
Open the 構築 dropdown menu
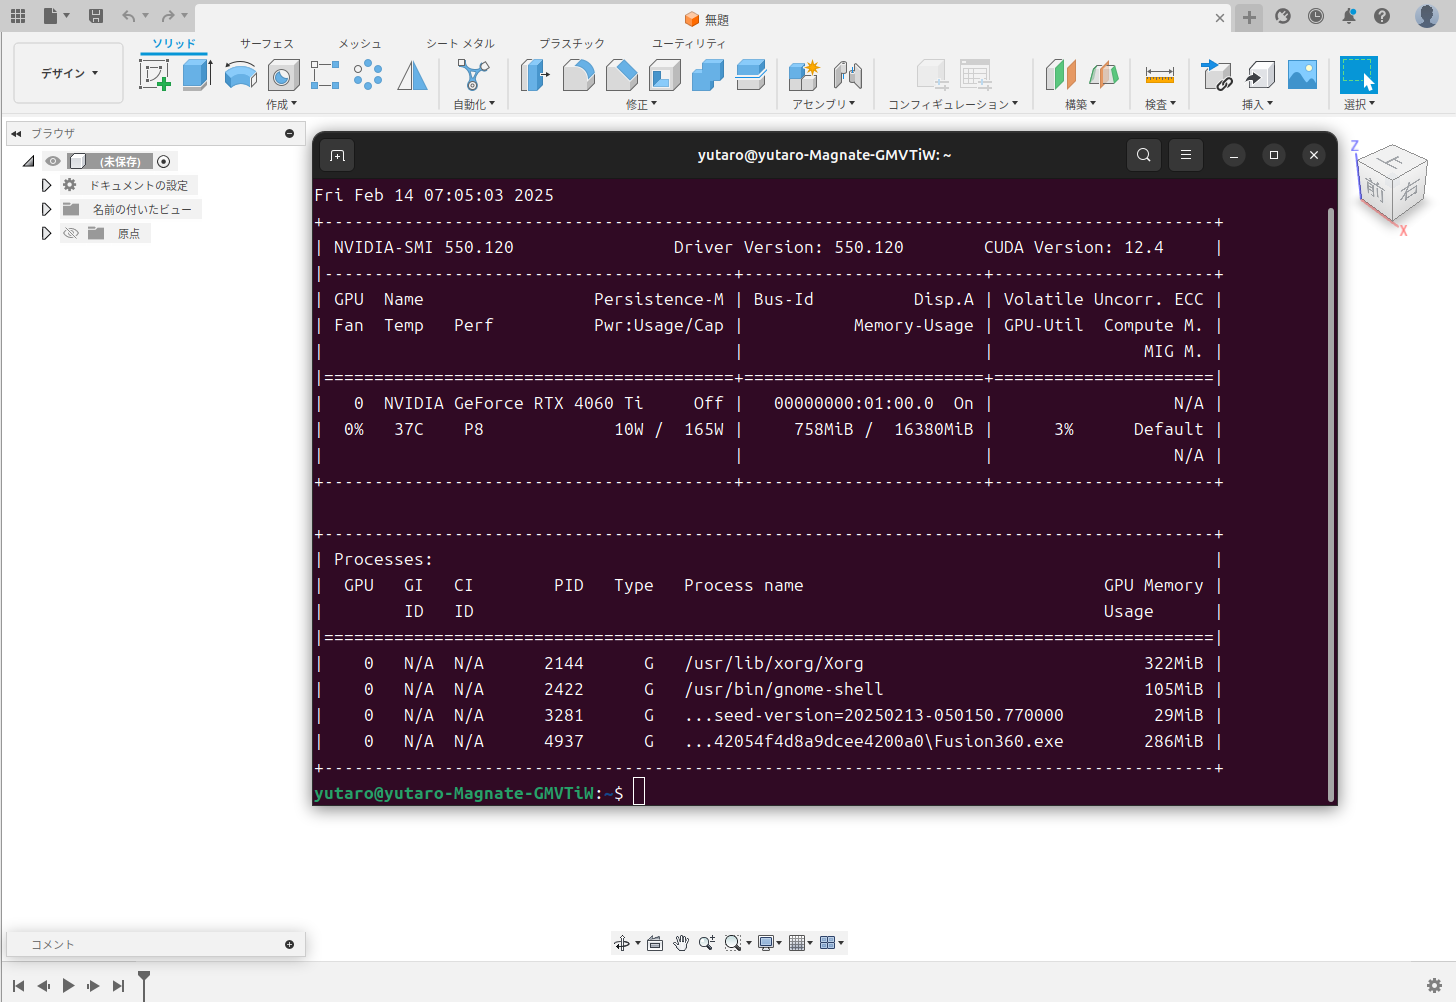[1081, 104]
